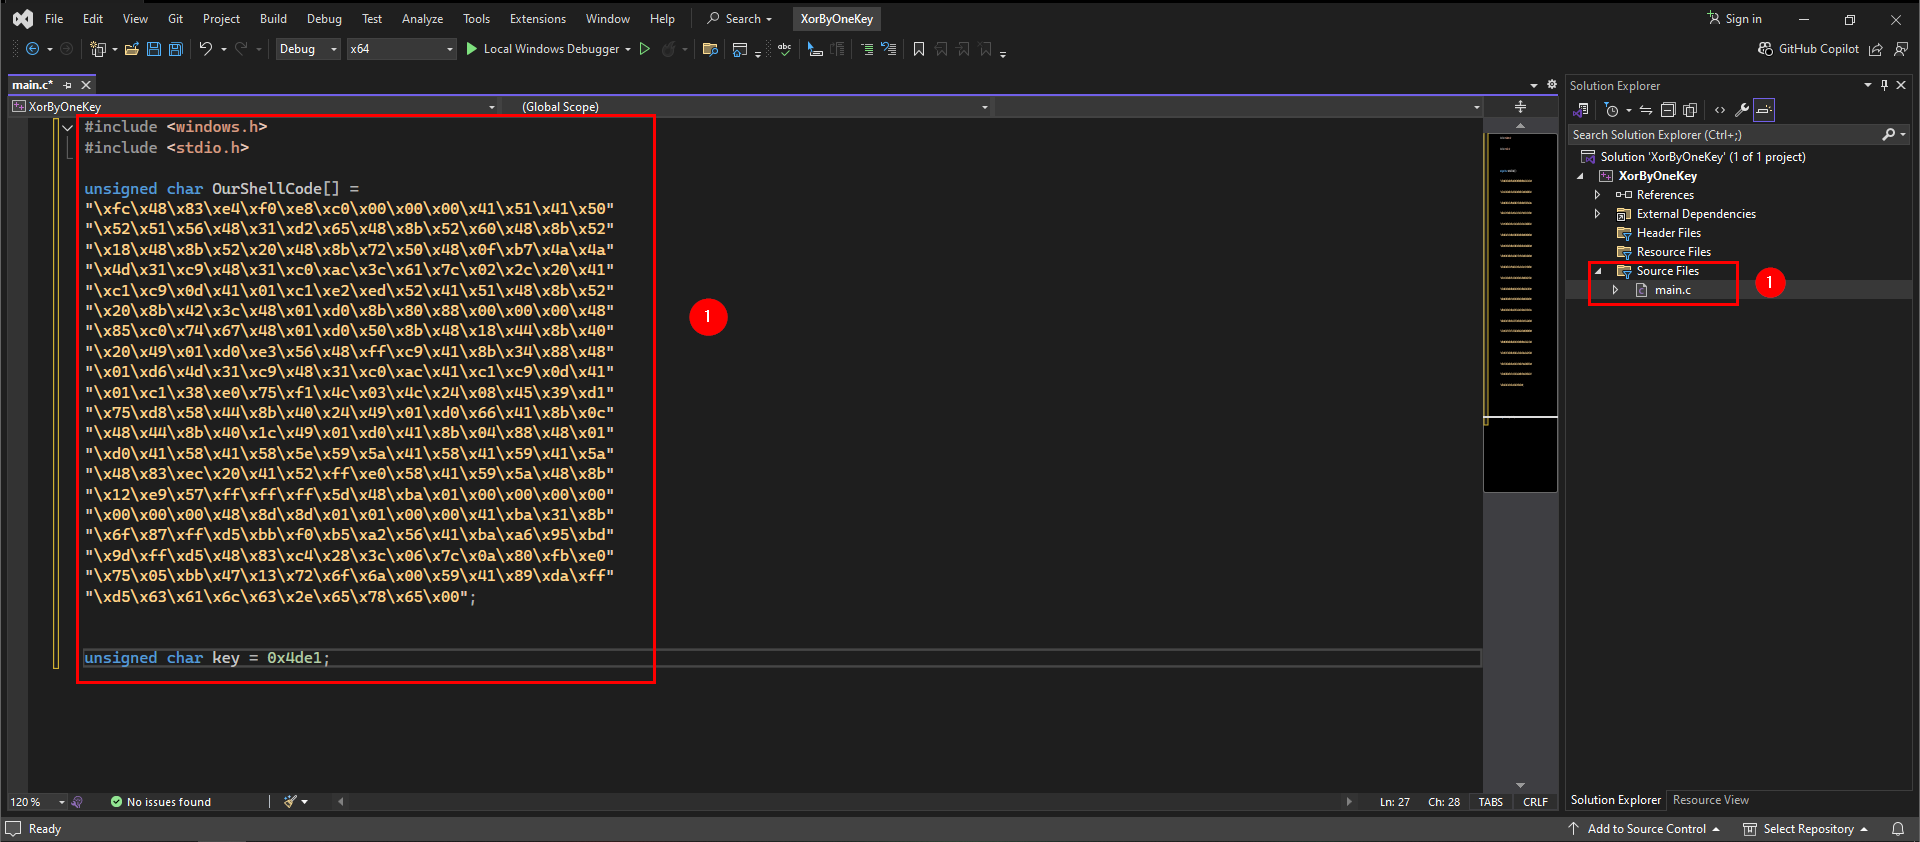Expand the External Dependencies node

[x=1598, y=214]
